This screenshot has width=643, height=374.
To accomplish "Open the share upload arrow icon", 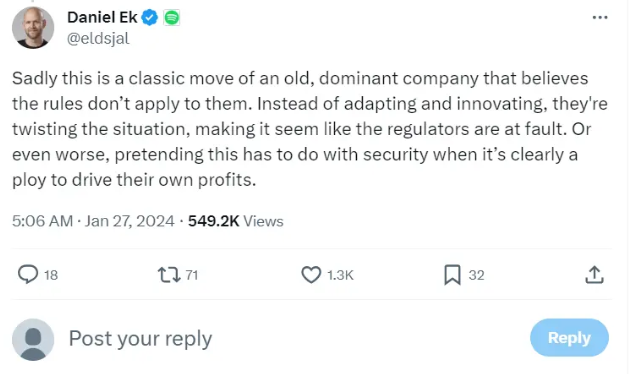I will 594,274.
